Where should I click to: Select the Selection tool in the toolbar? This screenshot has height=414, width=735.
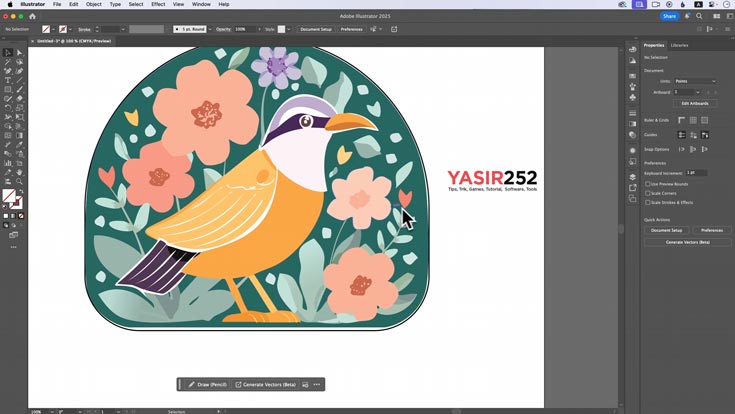[8, 53]
